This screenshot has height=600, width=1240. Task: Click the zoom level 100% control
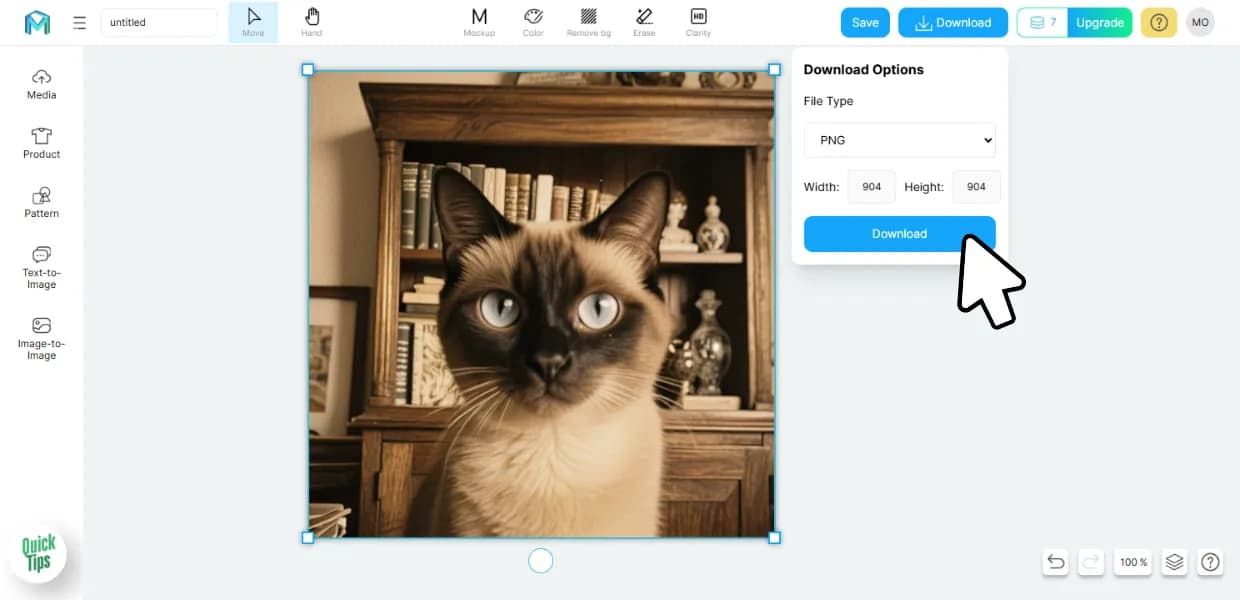pos(1133,562)
